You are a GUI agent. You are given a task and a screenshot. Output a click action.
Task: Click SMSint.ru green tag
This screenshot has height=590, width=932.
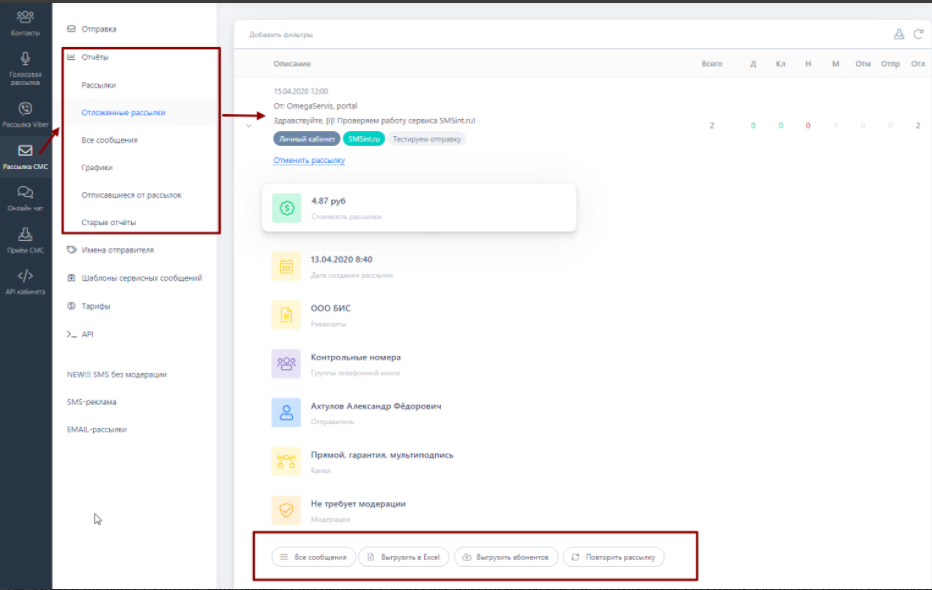tap(364, 139)
